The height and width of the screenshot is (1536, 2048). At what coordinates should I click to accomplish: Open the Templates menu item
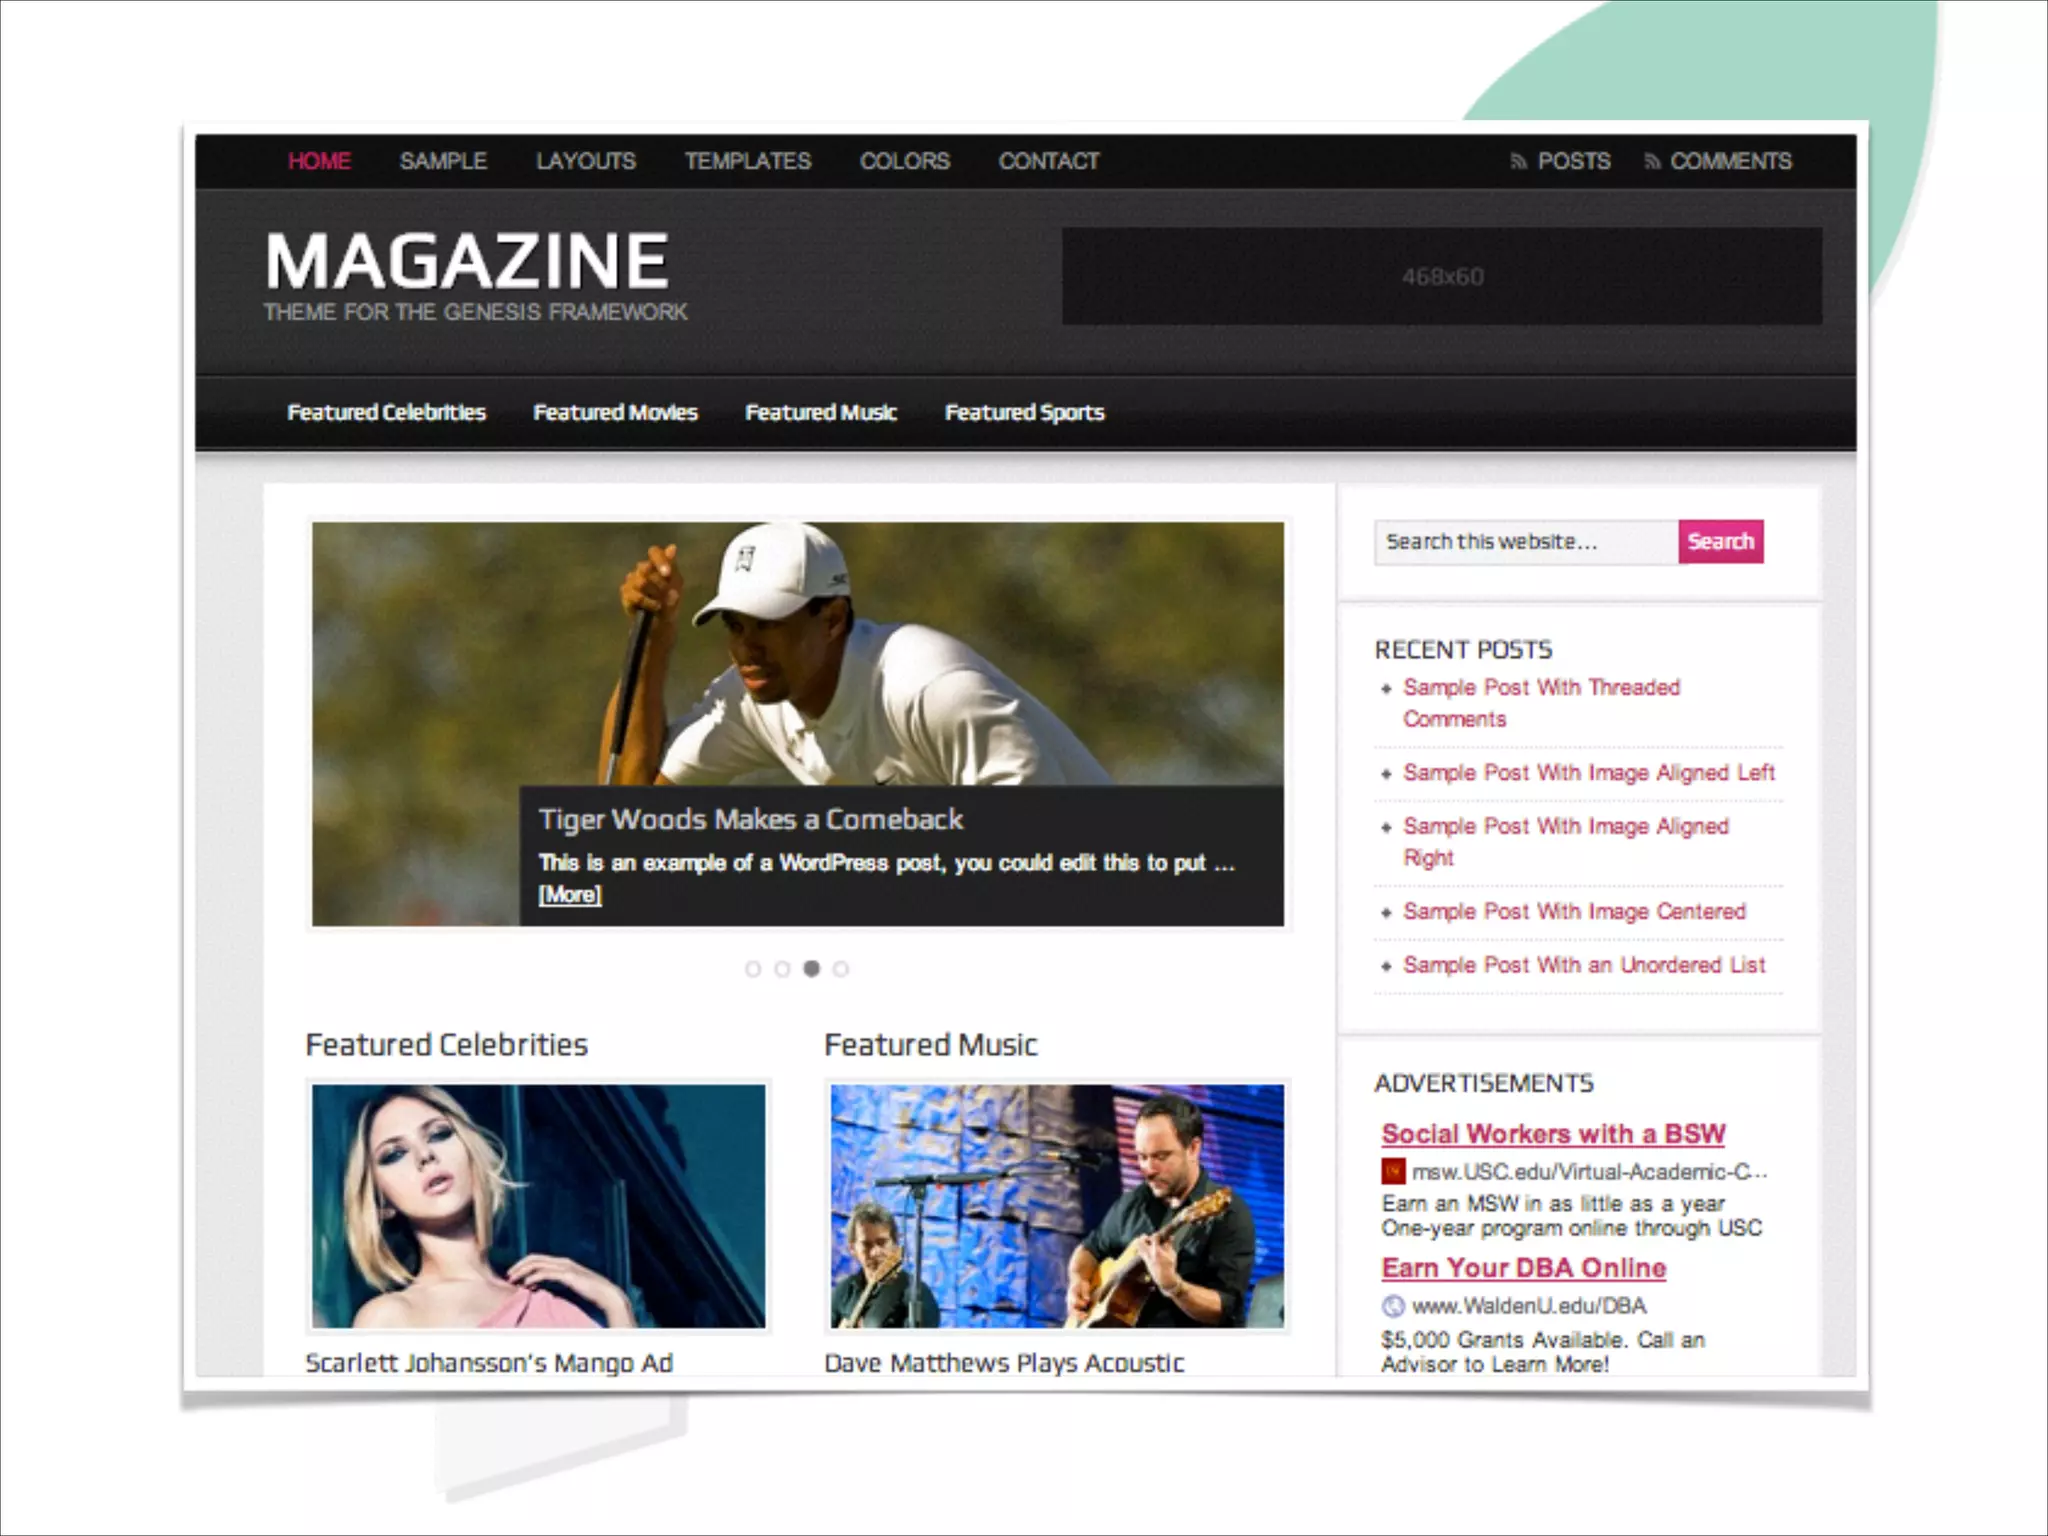[x=747, y=162]
